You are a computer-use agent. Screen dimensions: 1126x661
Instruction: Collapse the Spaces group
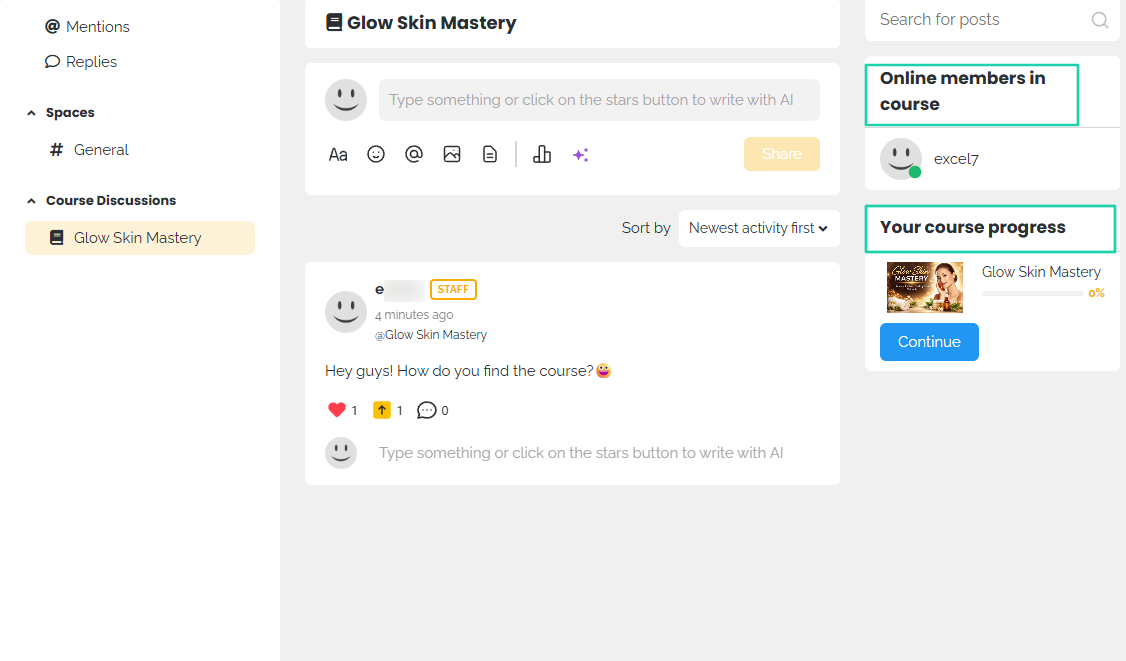point(32,113)
